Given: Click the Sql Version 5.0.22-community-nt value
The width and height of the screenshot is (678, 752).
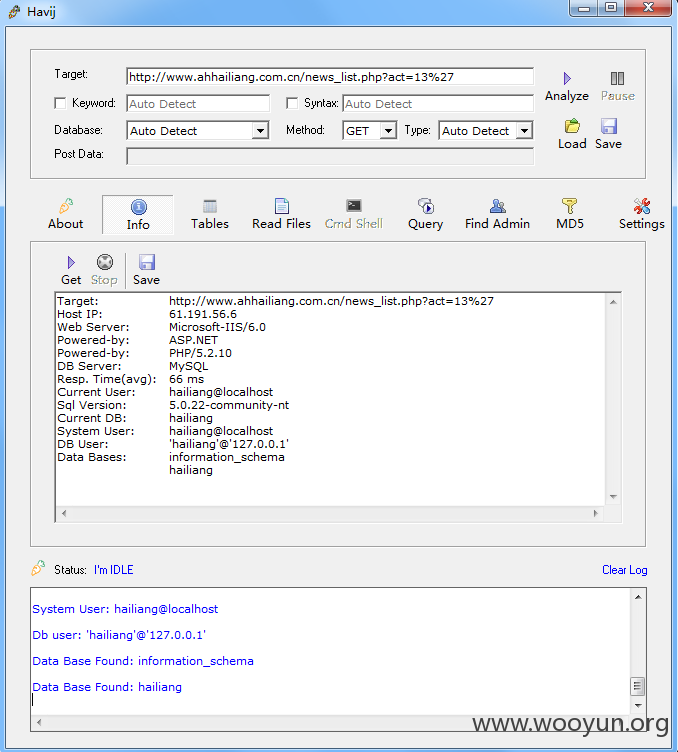Looking at the screenshot, I should [229, 405].
